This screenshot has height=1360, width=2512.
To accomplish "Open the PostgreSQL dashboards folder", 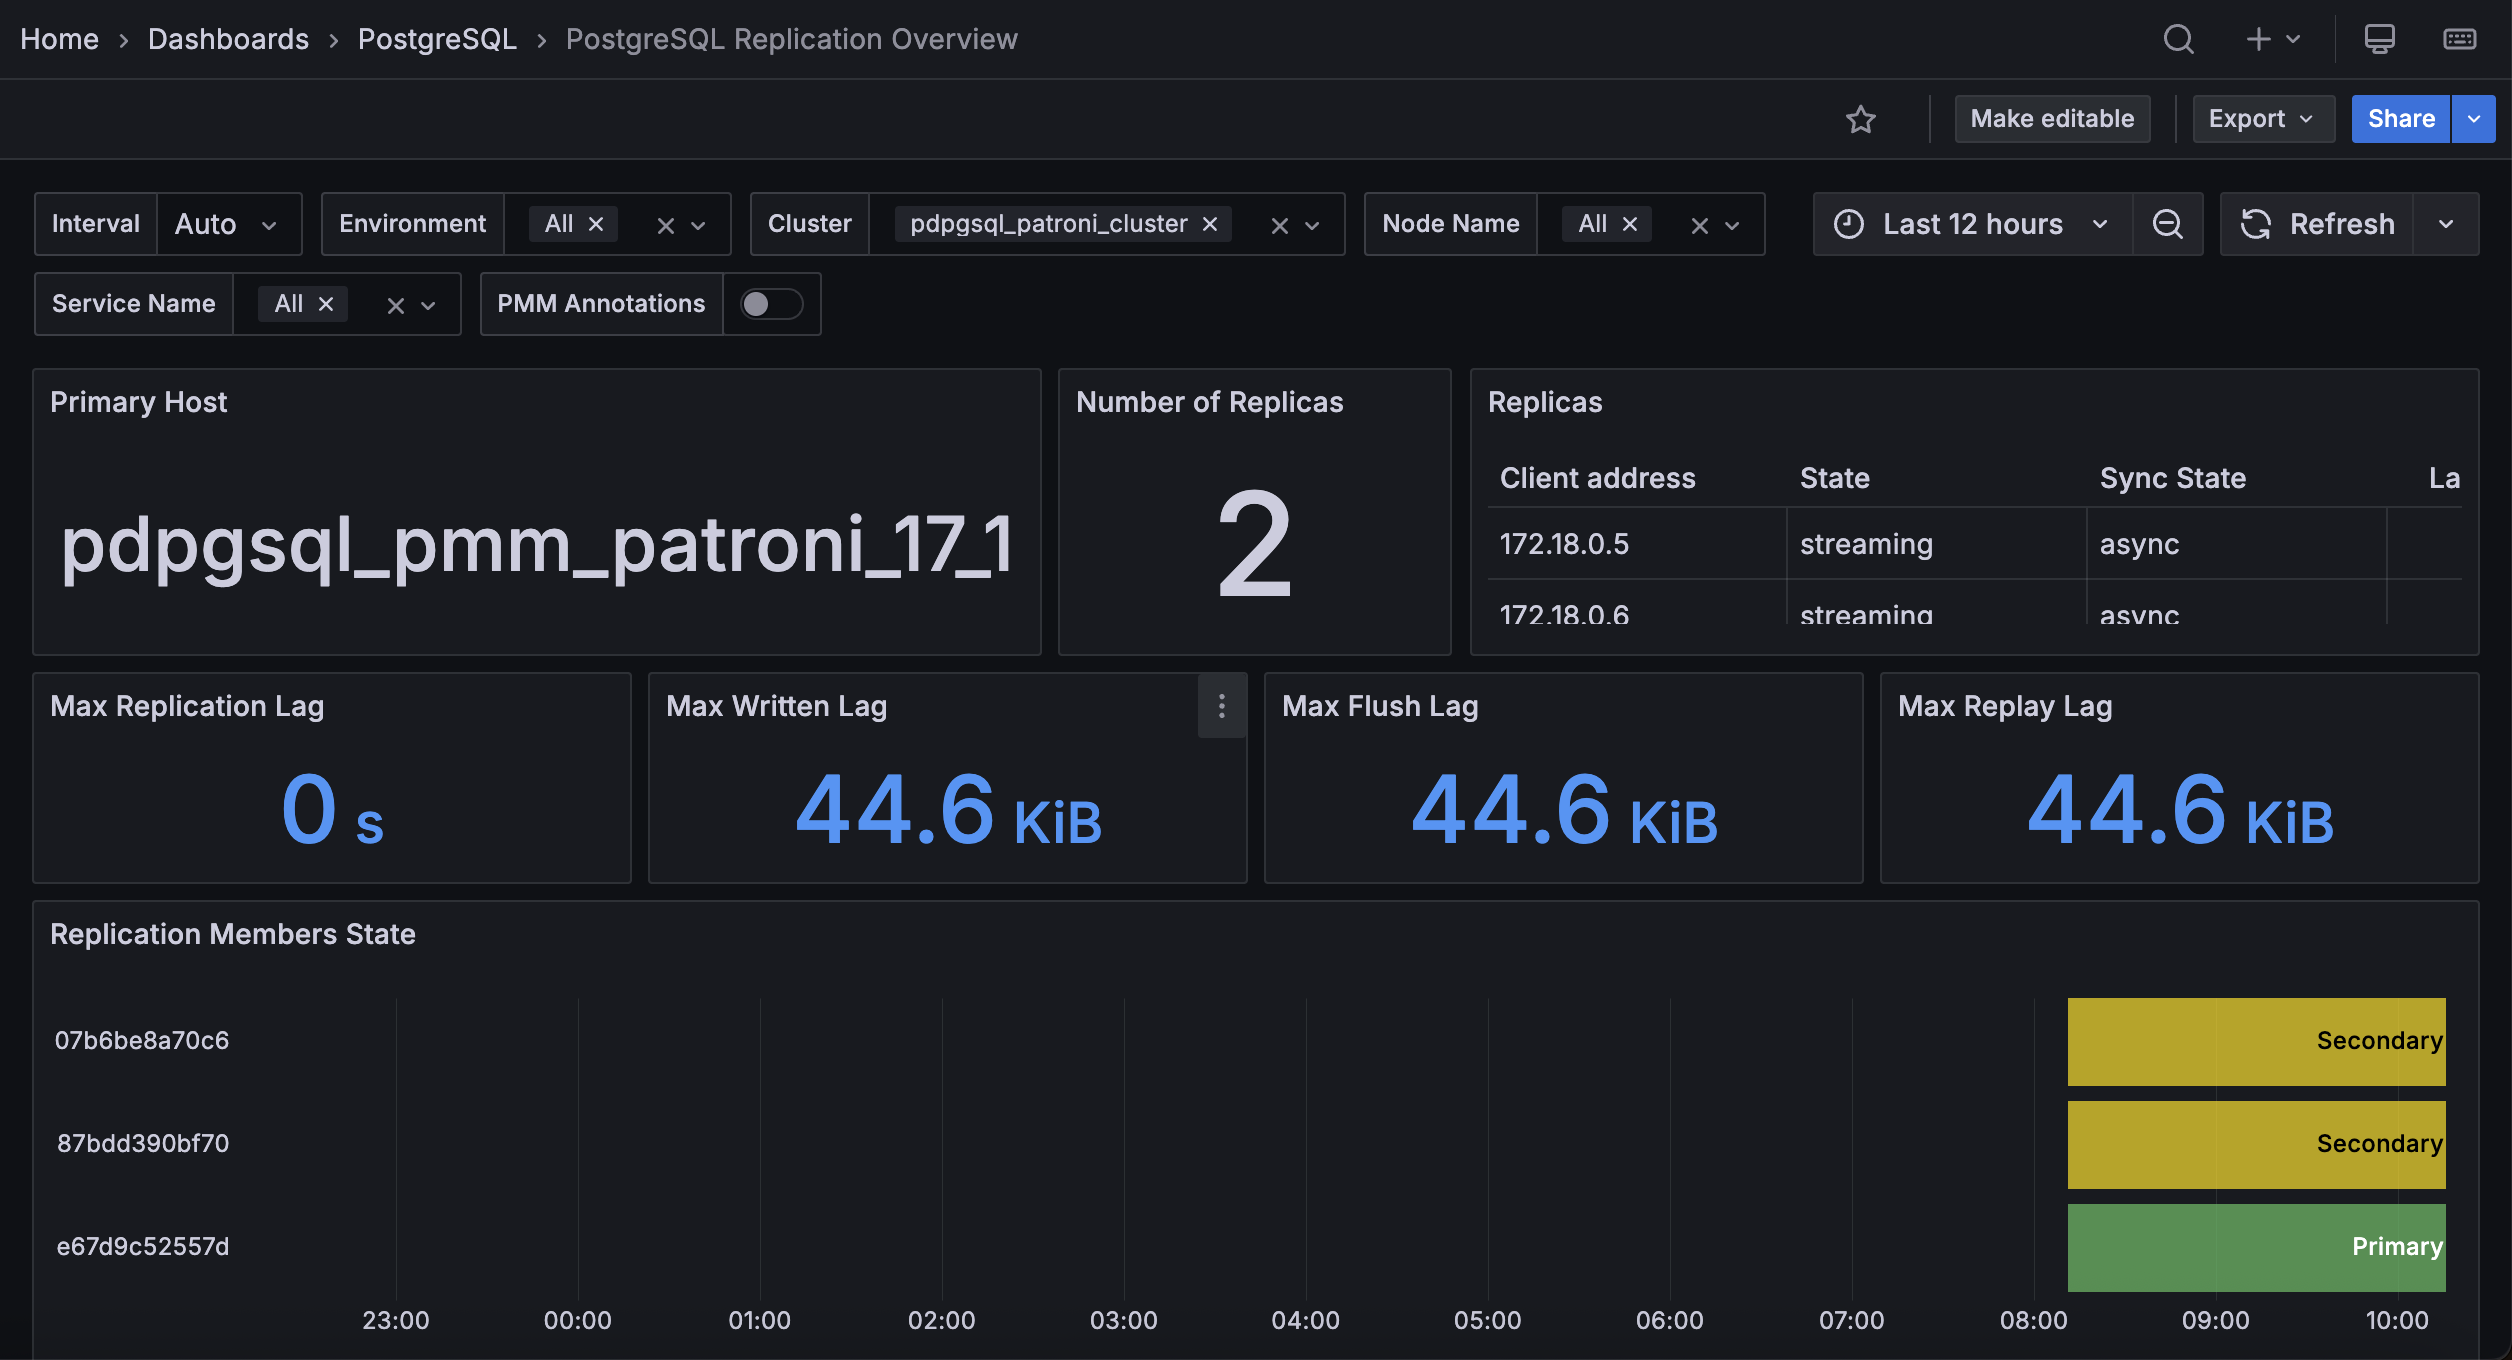I will (x=437, y=39).
